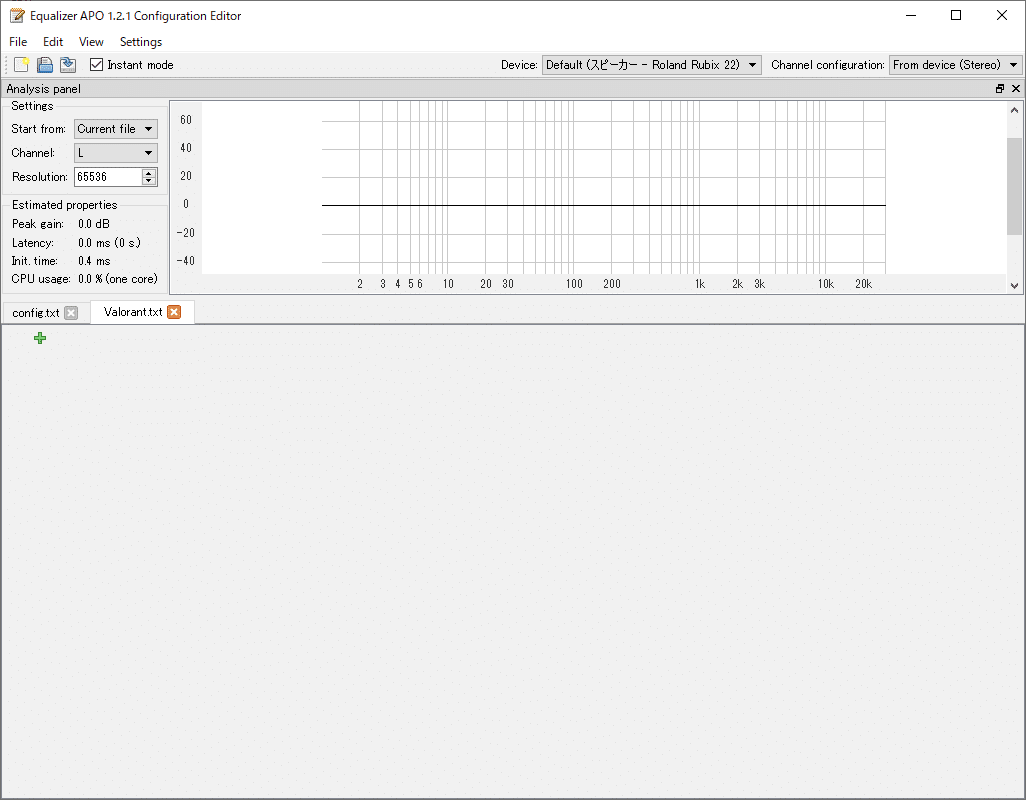Click the Analysis panel title
The image size is (1026, 800).
44,89
